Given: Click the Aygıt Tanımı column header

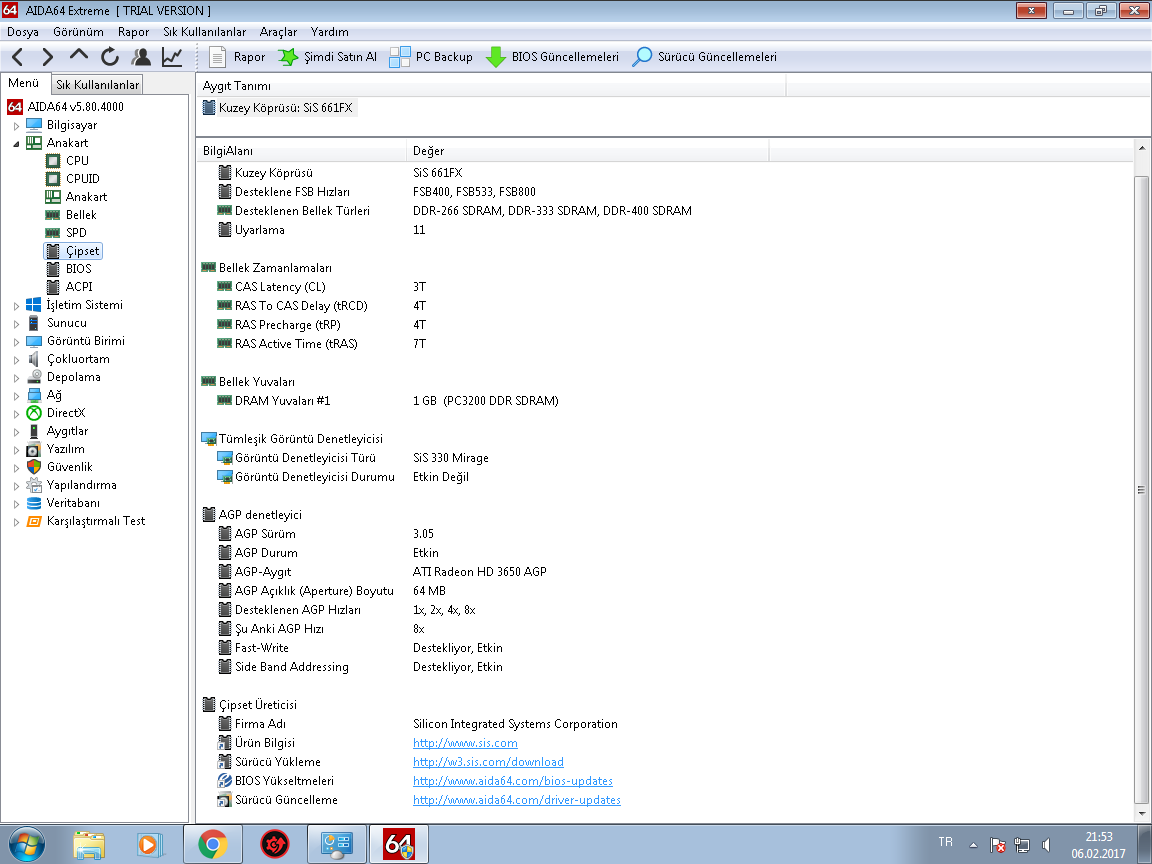Looking at the screenshot, I should (x=491, y=86).
